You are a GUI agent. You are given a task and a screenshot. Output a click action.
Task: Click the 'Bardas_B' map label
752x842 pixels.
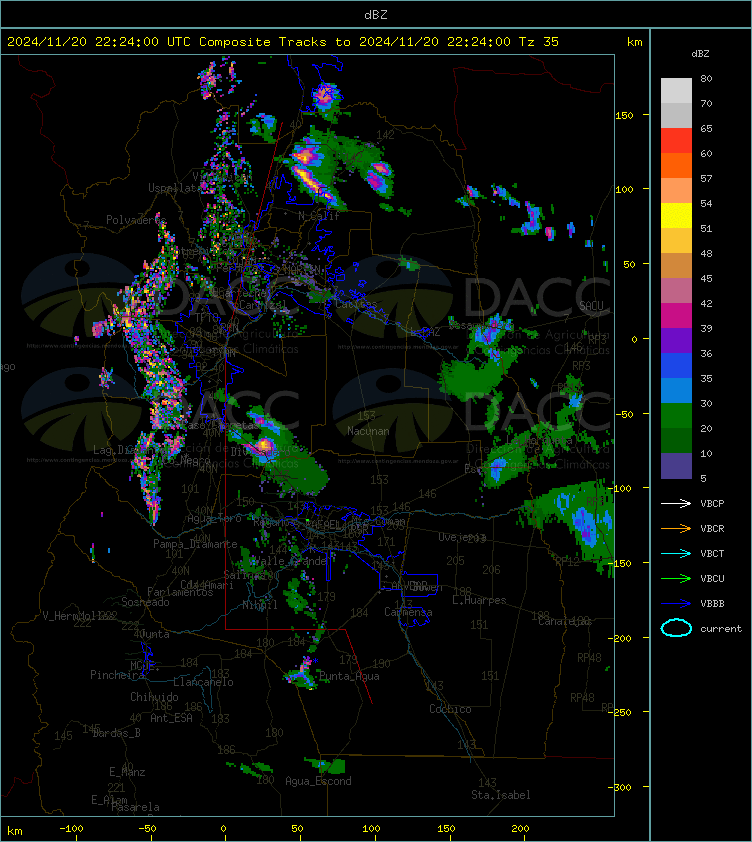(117, 733)
